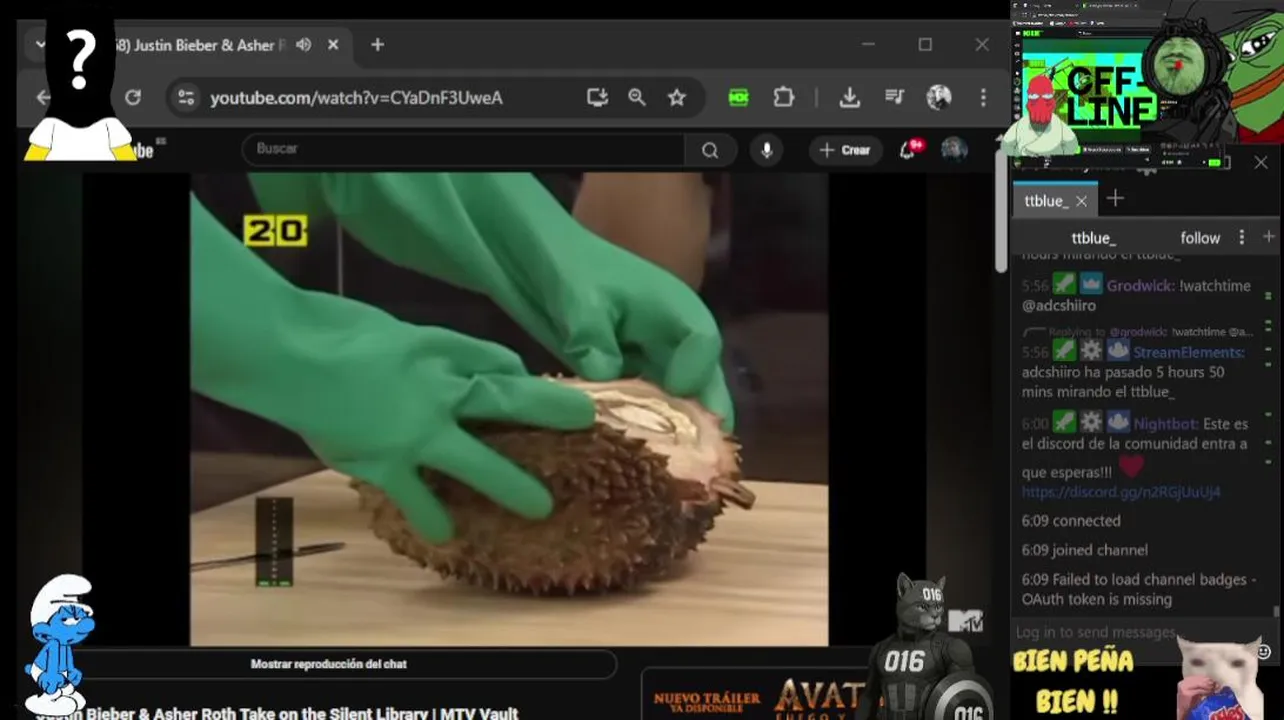Click the YouTube search magnifier button

click(x=710, y=150)
